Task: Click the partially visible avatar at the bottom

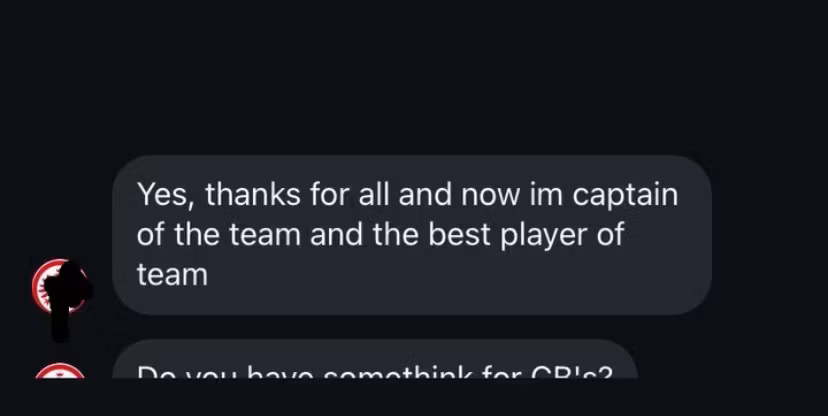Action: [59, 371]
